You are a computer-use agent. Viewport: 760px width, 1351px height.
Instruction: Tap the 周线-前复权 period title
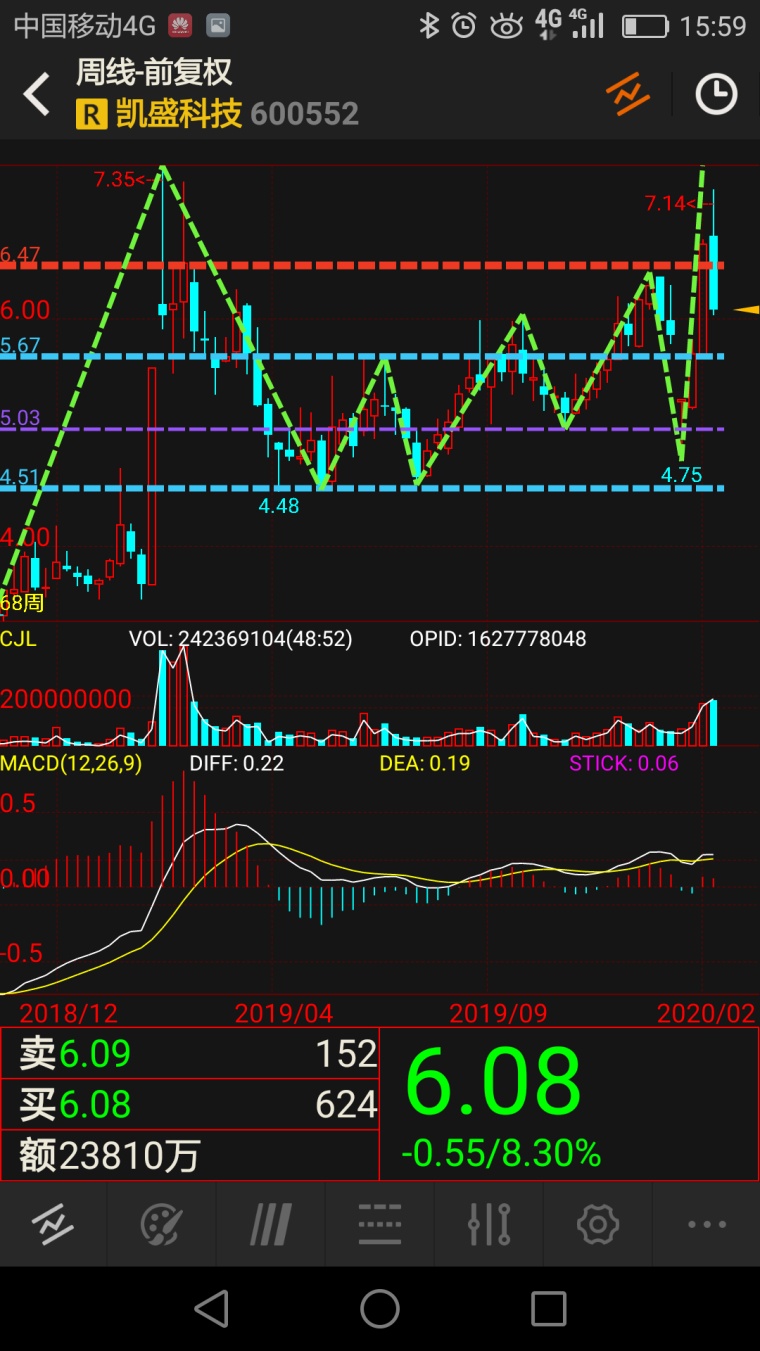point(154,72)
